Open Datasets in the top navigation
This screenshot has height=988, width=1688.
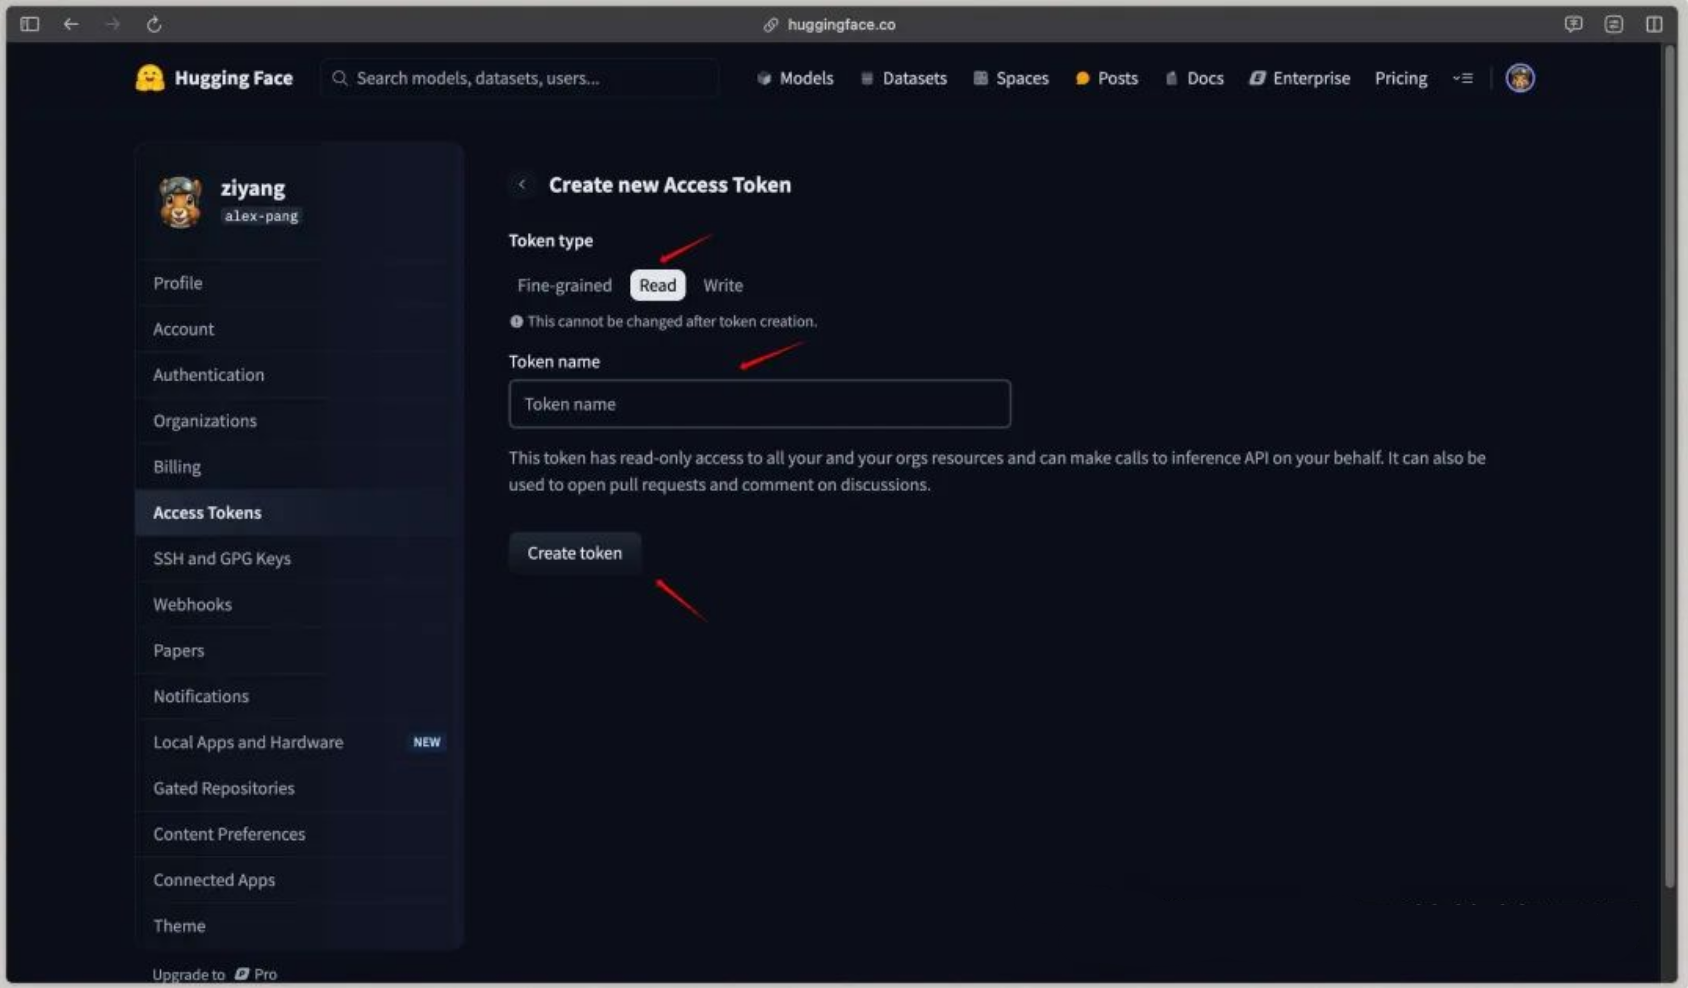point(904,78)
